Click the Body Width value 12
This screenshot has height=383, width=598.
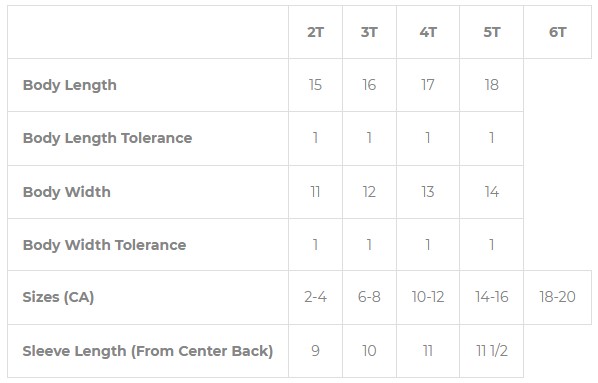[369, 192]
